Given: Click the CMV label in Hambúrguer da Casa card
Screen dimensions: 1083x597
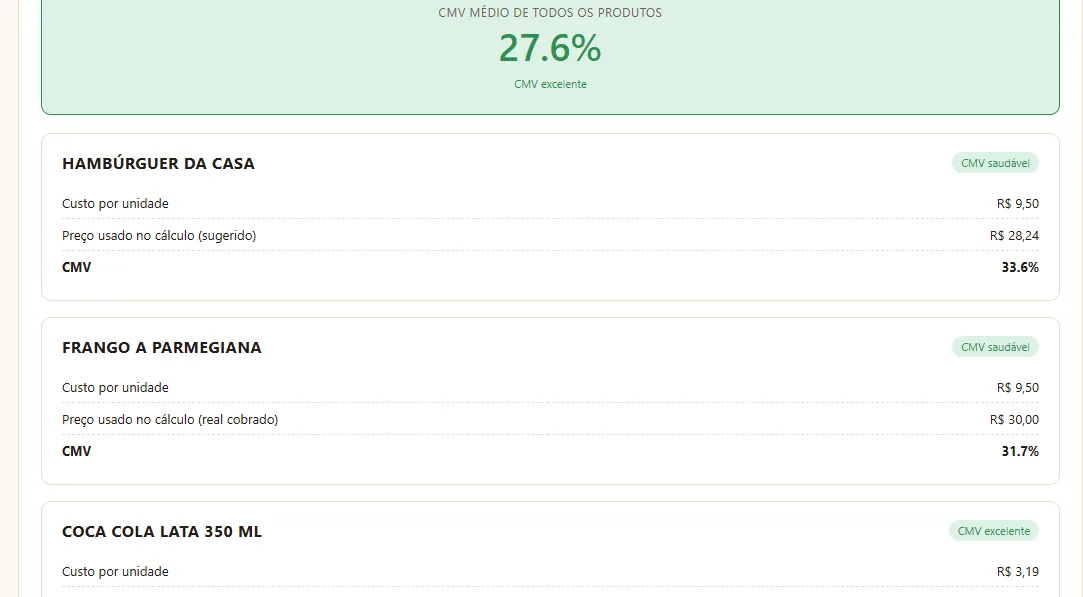Looking at the screenshot, I should pyautogui.click(x=77, y=267).
